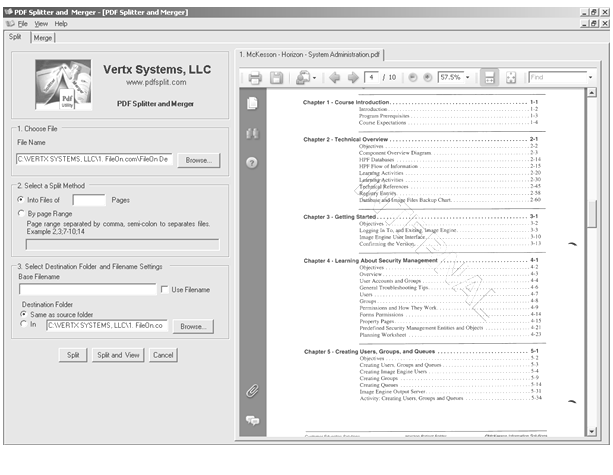
Task: Click the Find search box
Action: coord(558,77)
